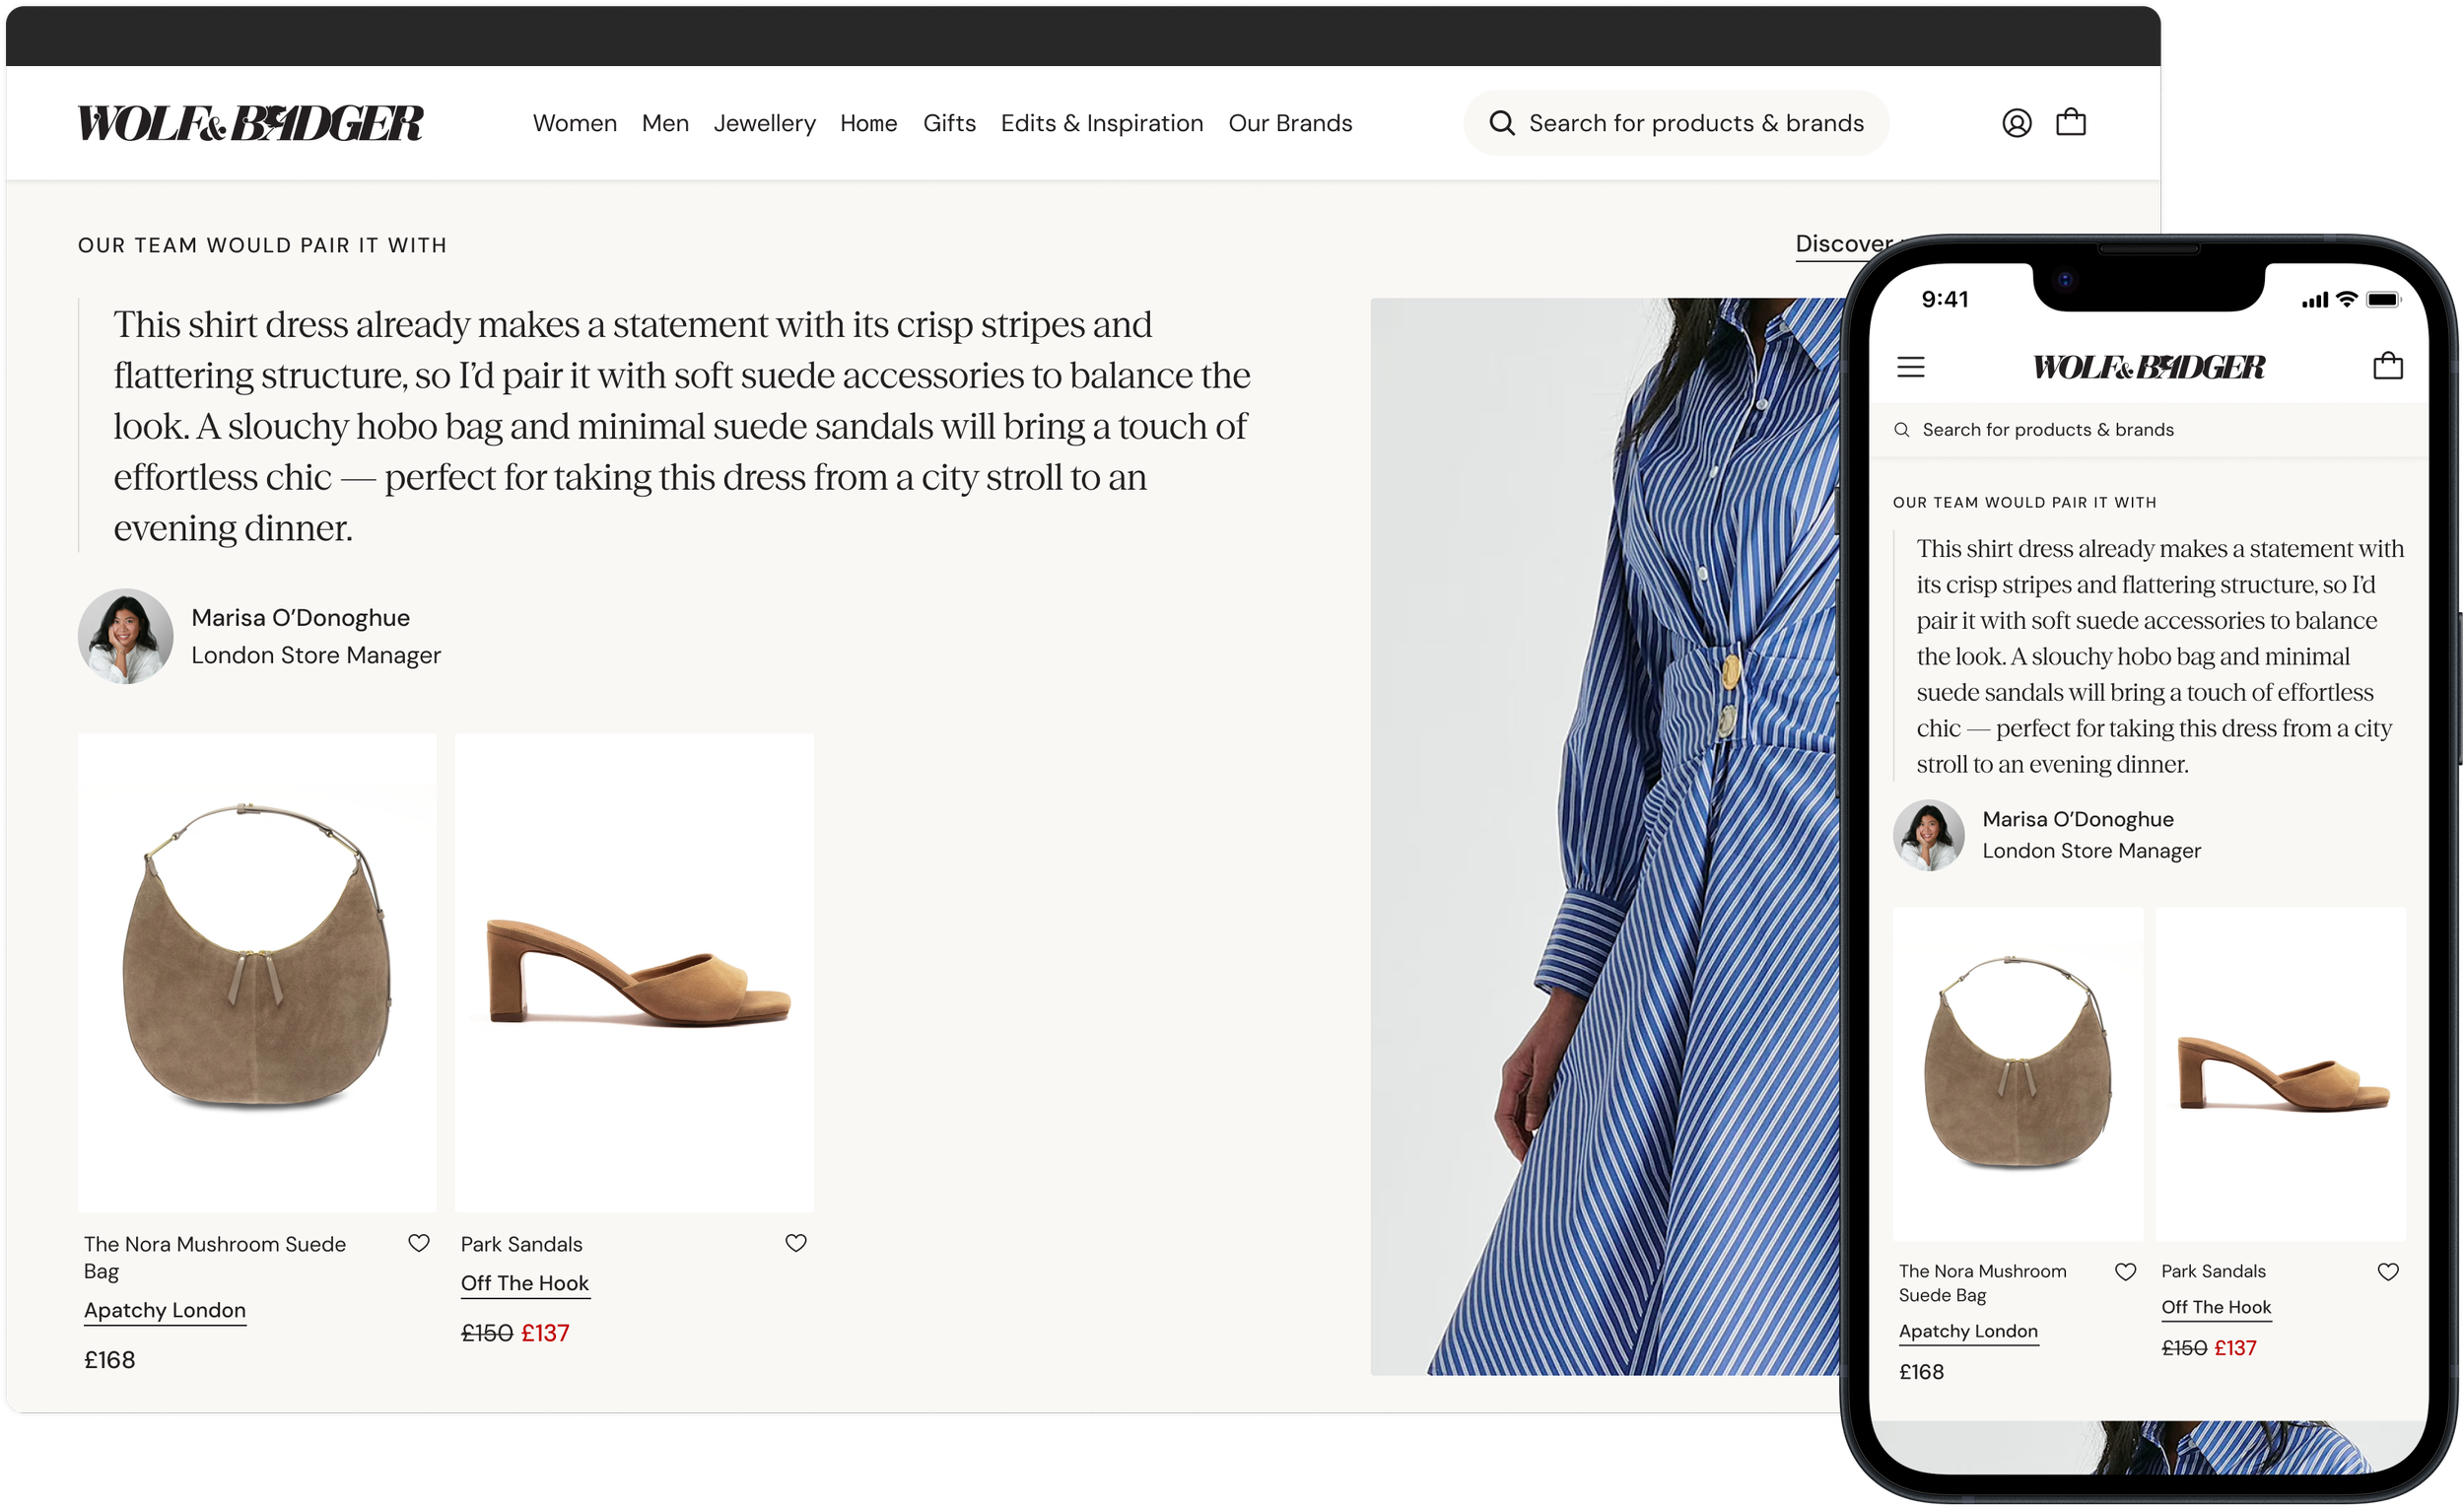Open the Apatchy London brand link
Screen dimensions: 2464x1509
click(x=165, y=1310)
